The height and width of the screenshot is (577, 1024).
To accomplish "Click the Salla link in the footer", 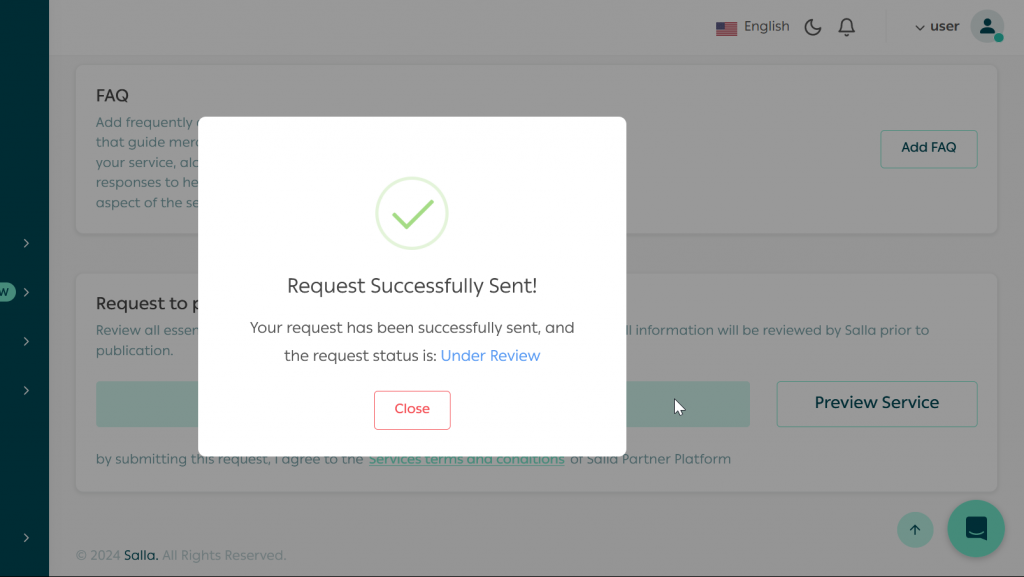I will pos(140,555).
